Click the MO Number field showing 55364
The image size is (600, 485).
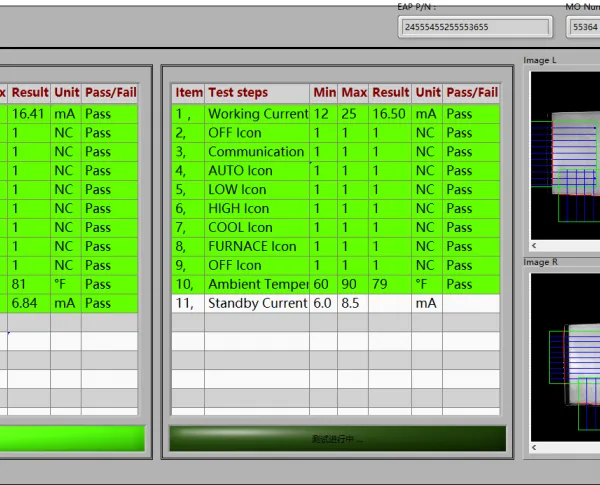tap(583, 27)
